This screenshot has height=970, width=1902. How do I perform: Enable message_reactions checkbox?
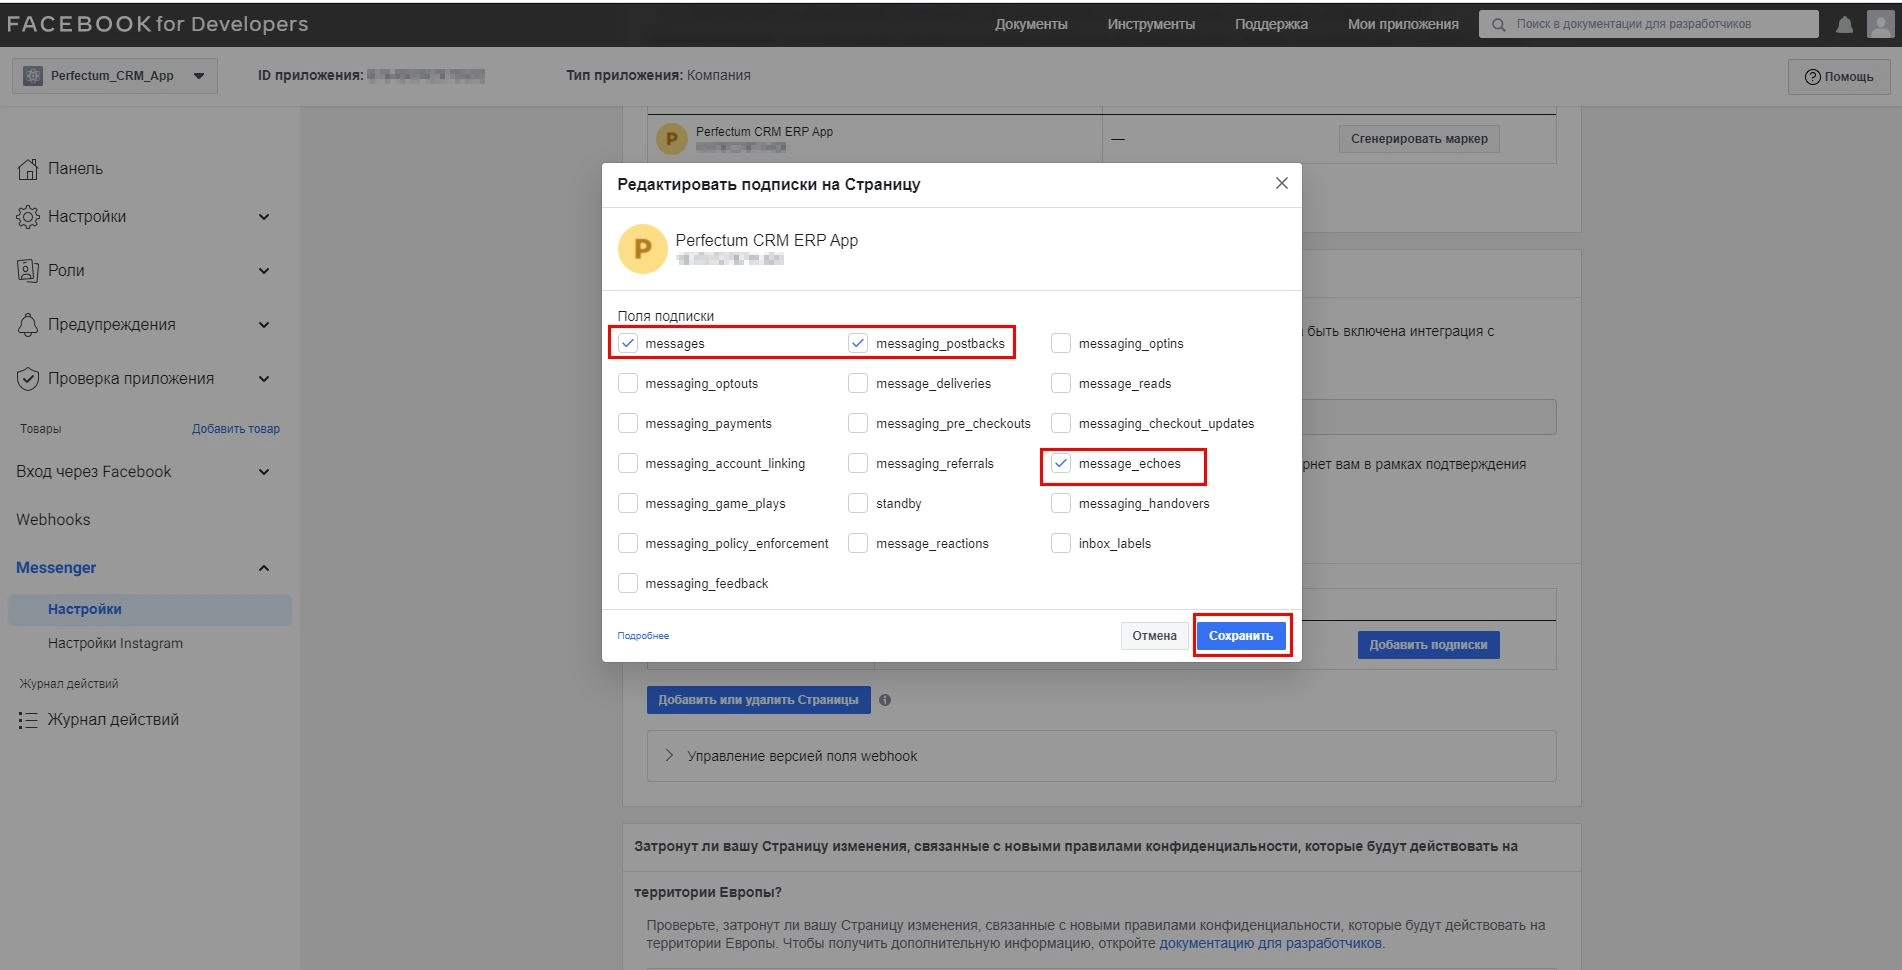point(858,543)
